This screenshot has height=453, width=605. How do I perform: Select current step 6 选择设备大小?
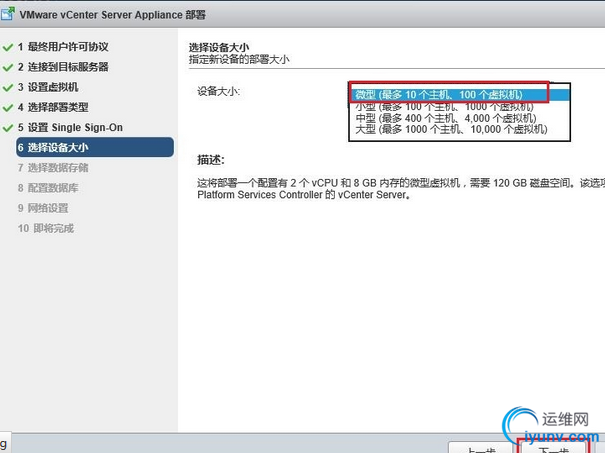pyautogui.click(x=95, y=147)
